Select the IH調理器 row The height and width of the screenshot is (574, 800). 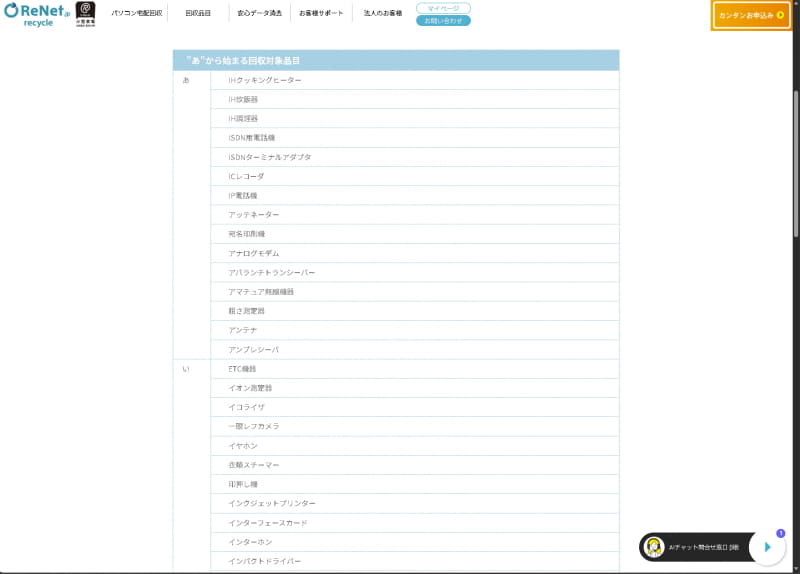coord(415,118)
